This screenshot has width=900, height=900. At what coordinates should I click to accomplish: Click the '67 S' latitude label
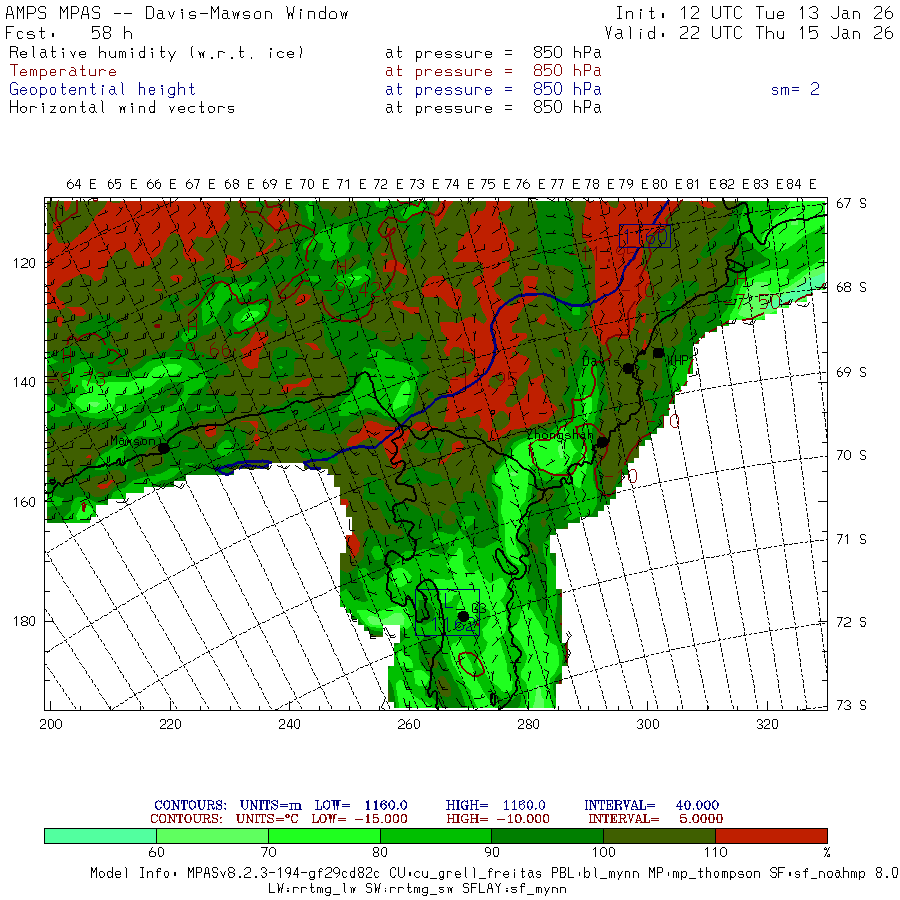click(x=852, y=203)
